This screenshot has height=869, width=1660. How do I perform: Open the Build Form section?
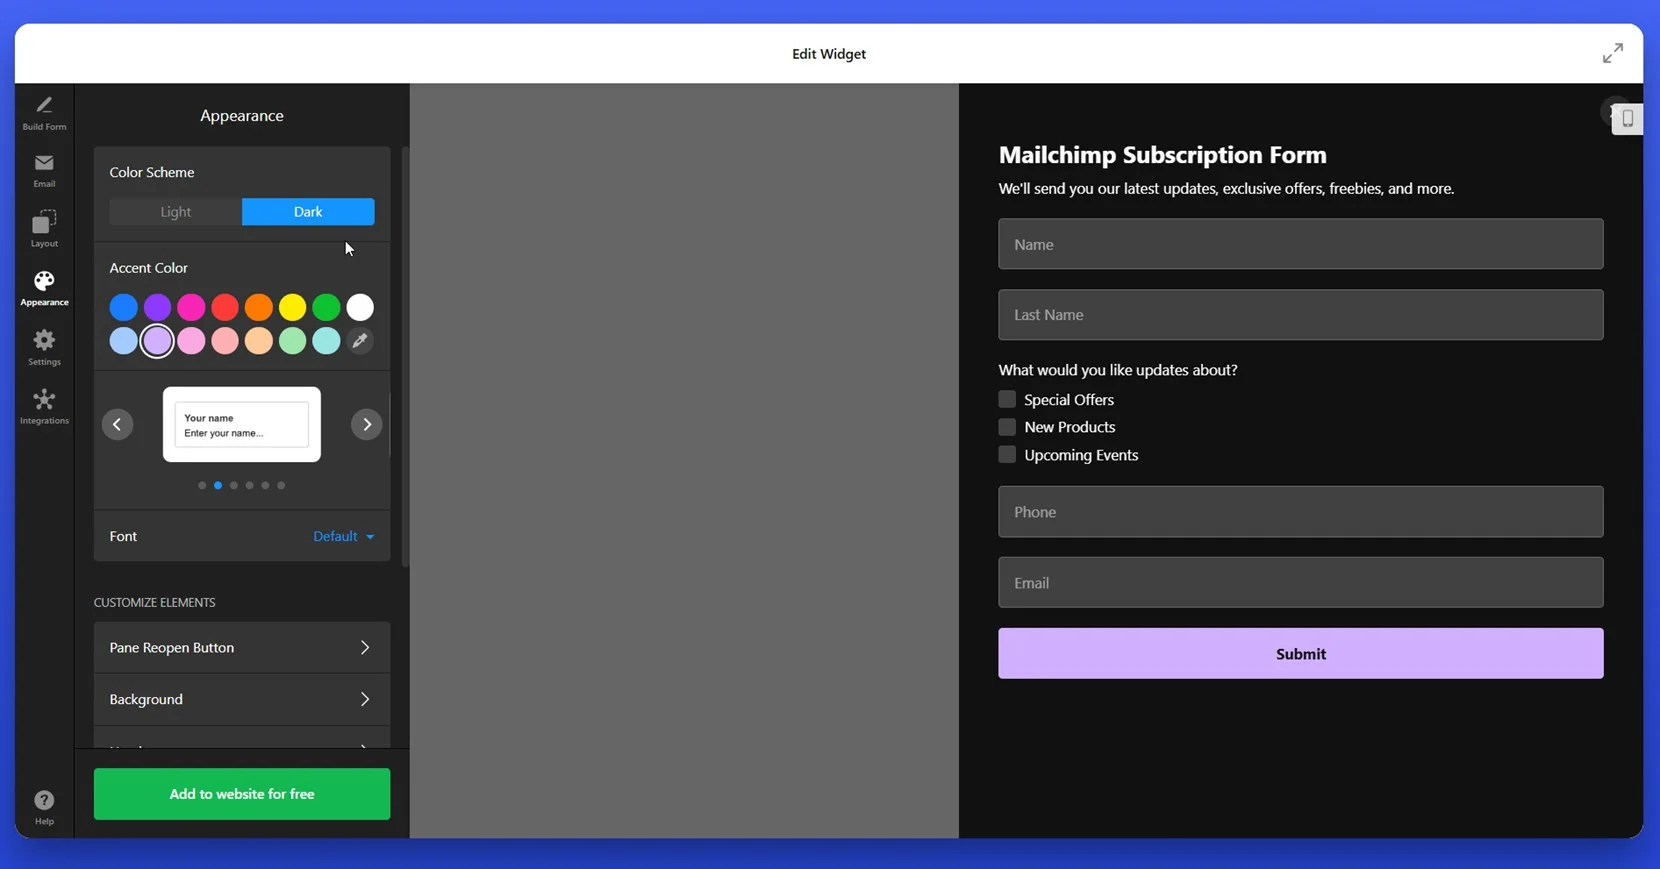44,114
